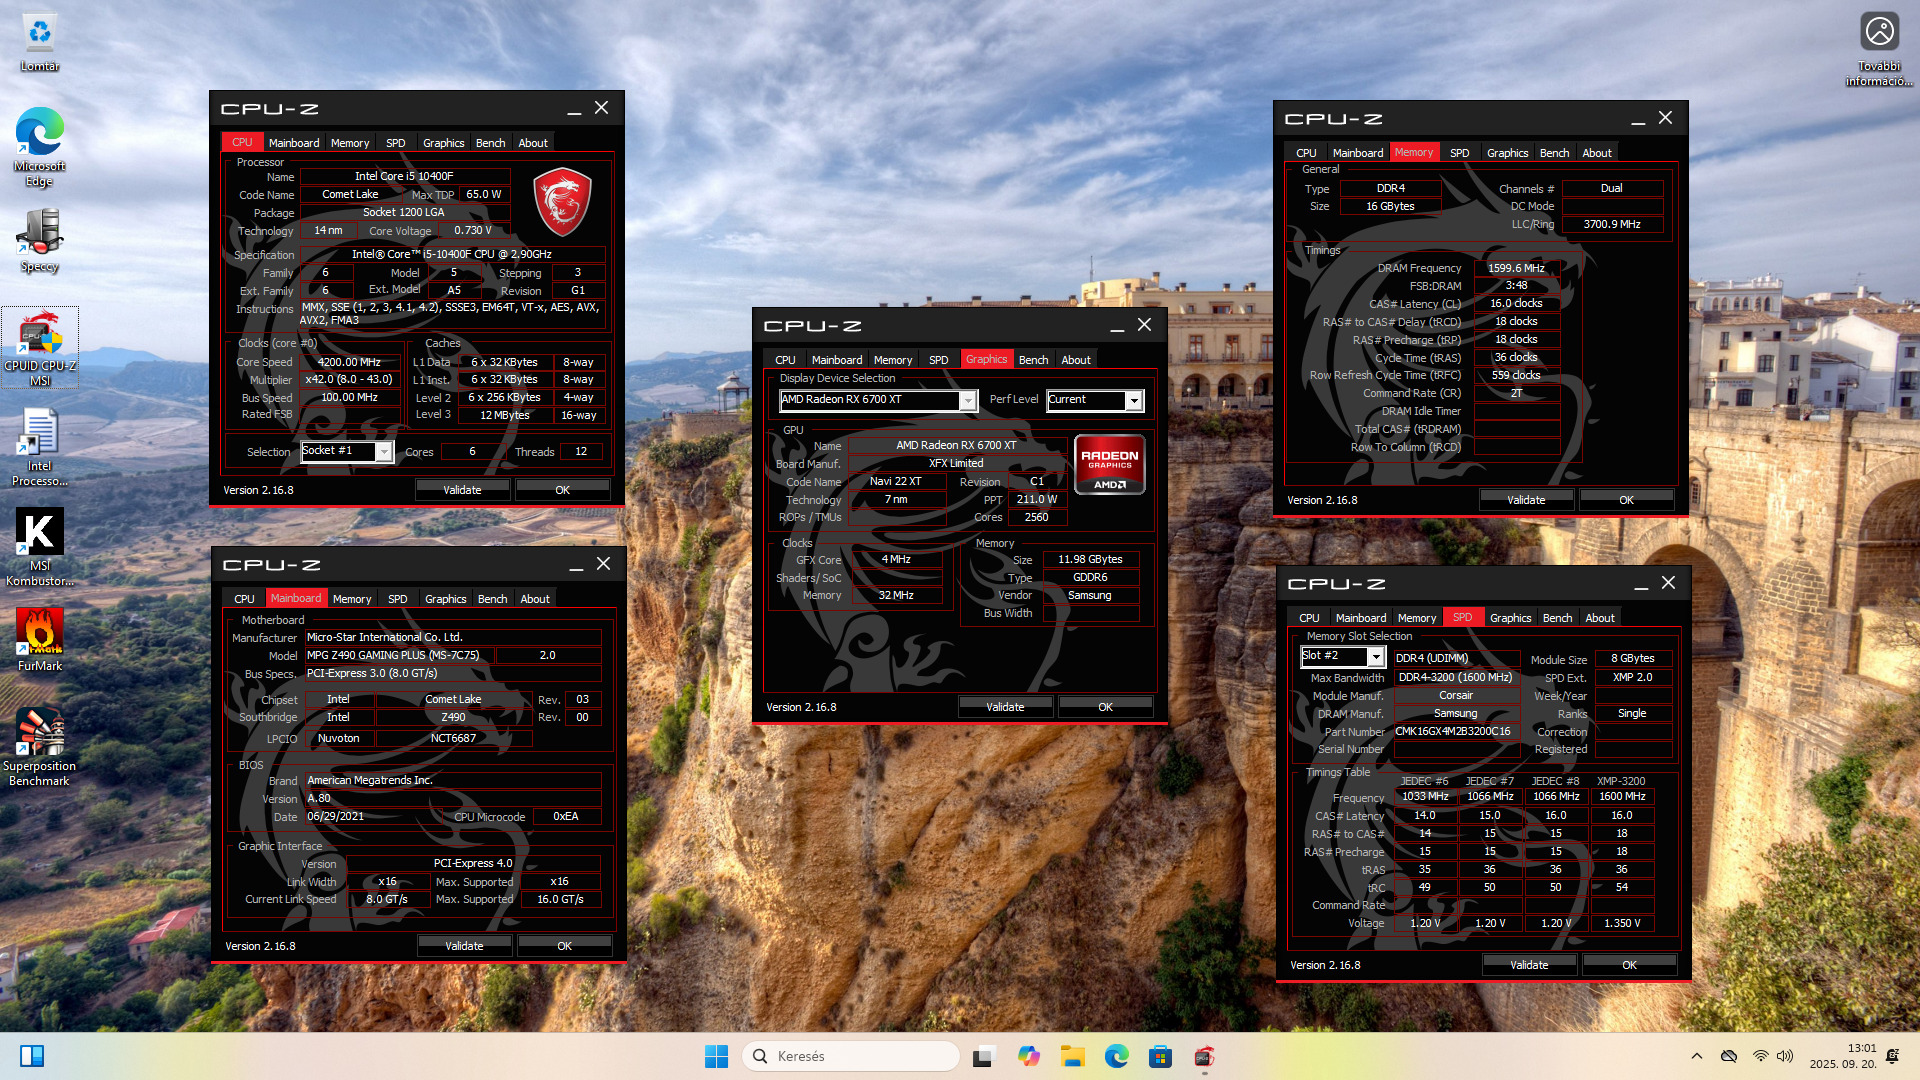The image size is (1920, 1080).
Task: Open the Microsoft Store taskbar icon
Action: 1160,1056
